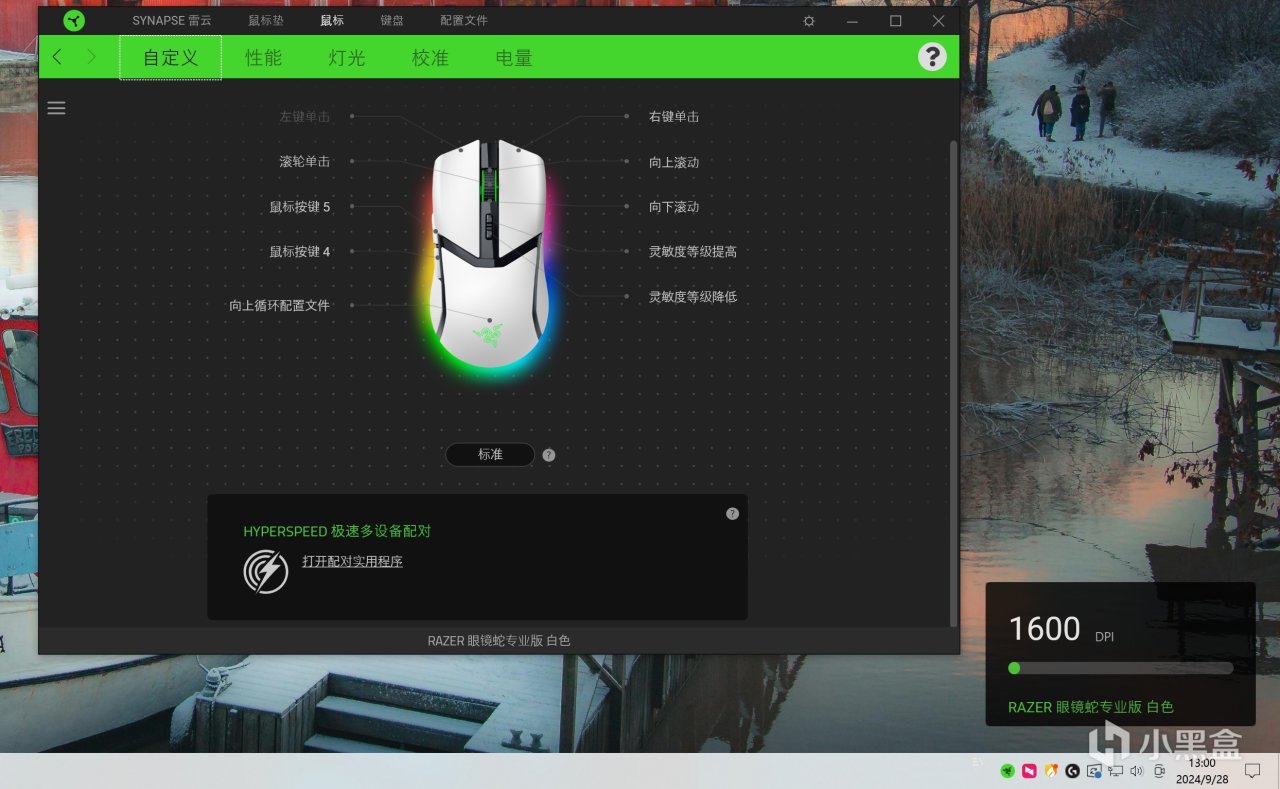Screen dimensions: 1280x789
Task: Select the 向下滚动 mapping
Action: point(674,207)
